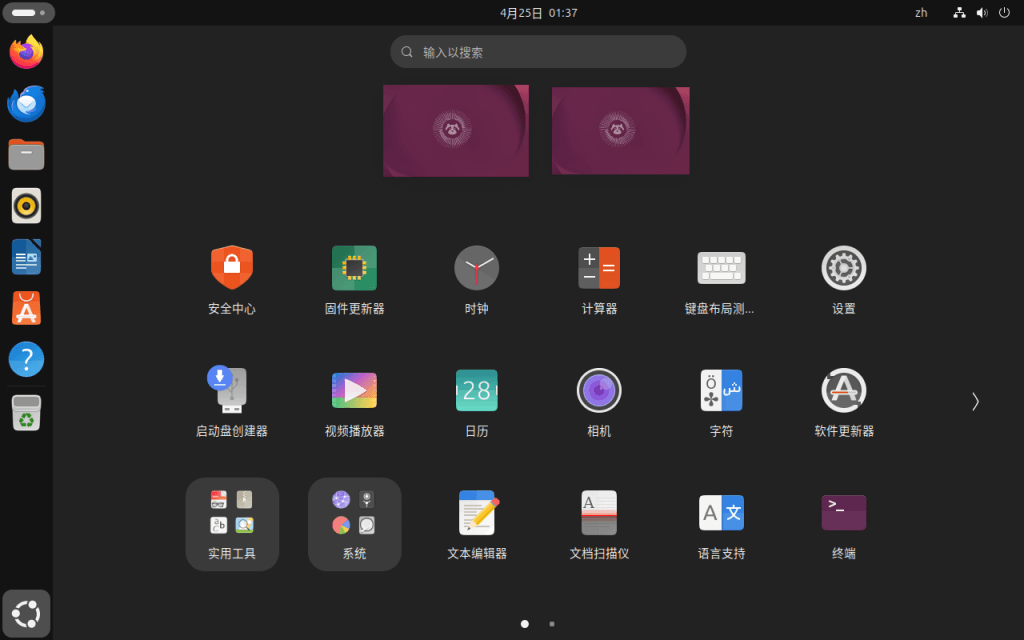Click the 输入以搜索 search field
Viewport: 1024px width, 640px height.
tap(538, 52)
